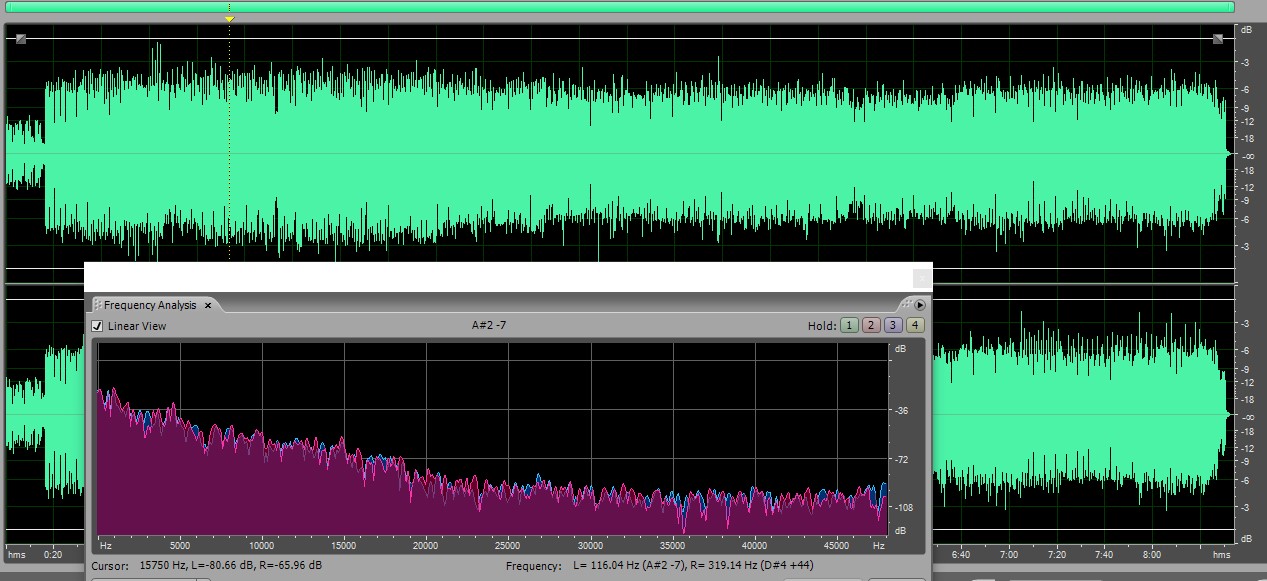The height and width of the screenshot is (581, 1267).
Task: Close the Frequency Analysis tab
Action: click(208, 305)
